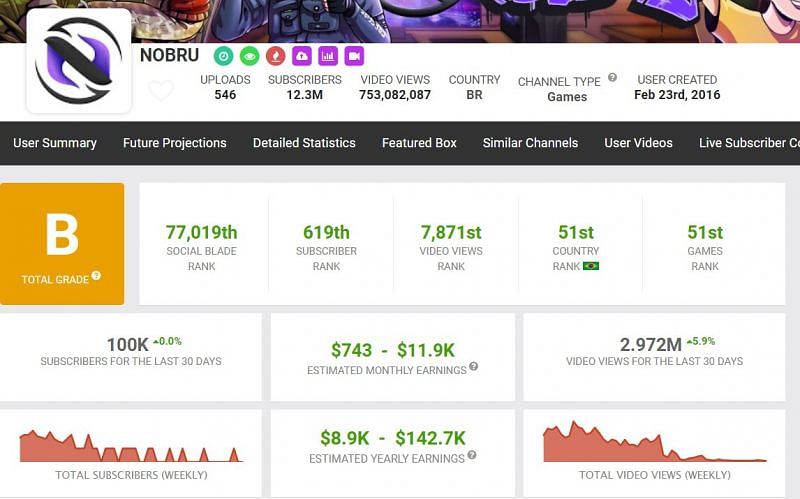The image size is (800, 499).
Task: Switch to the Future Projections tab
Action: [x=175, y=143]
